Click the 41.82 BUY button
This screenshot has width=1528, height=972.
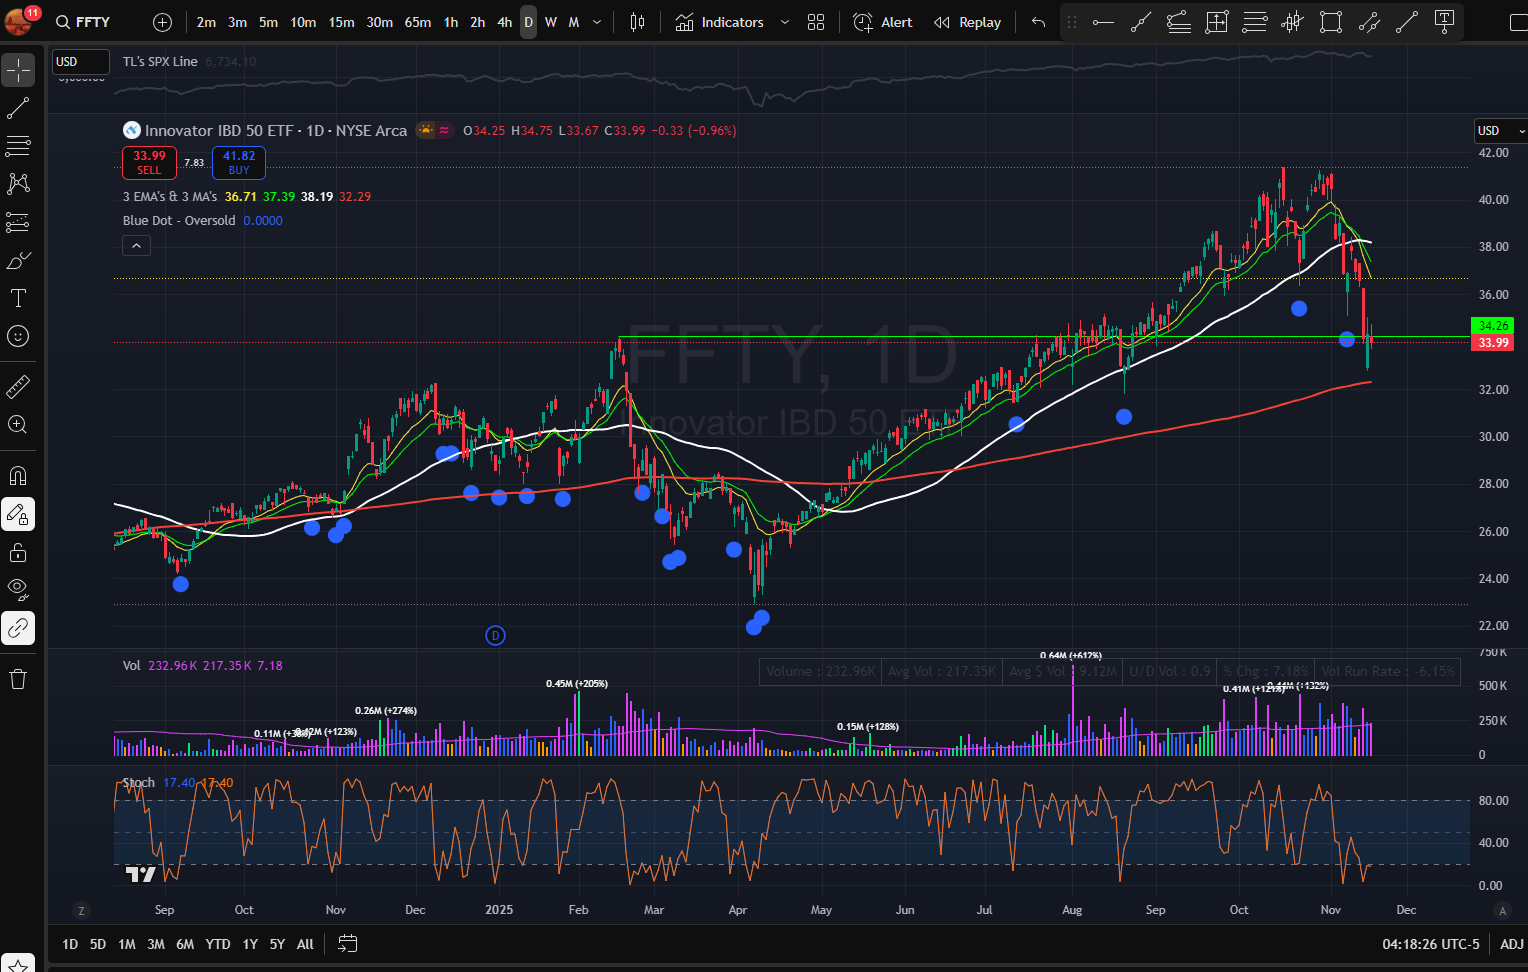[x=239, y=162]
